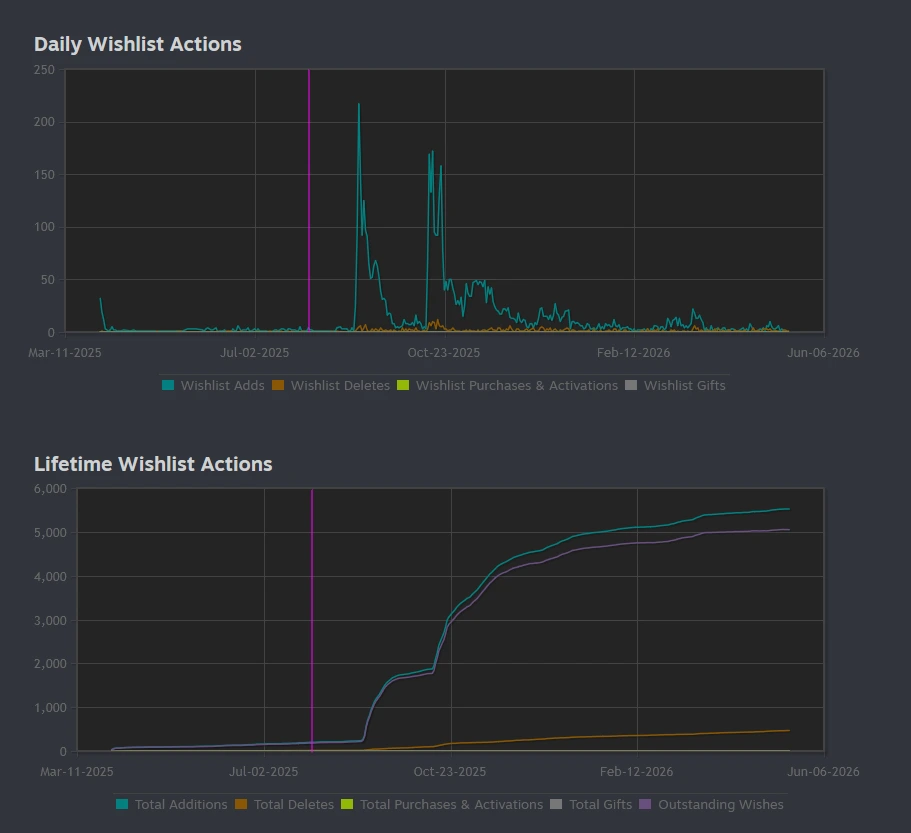Click the Total Additions legend label
This screenshot has width=911, height=833.
pyautogui.click(x=181, y=805)
